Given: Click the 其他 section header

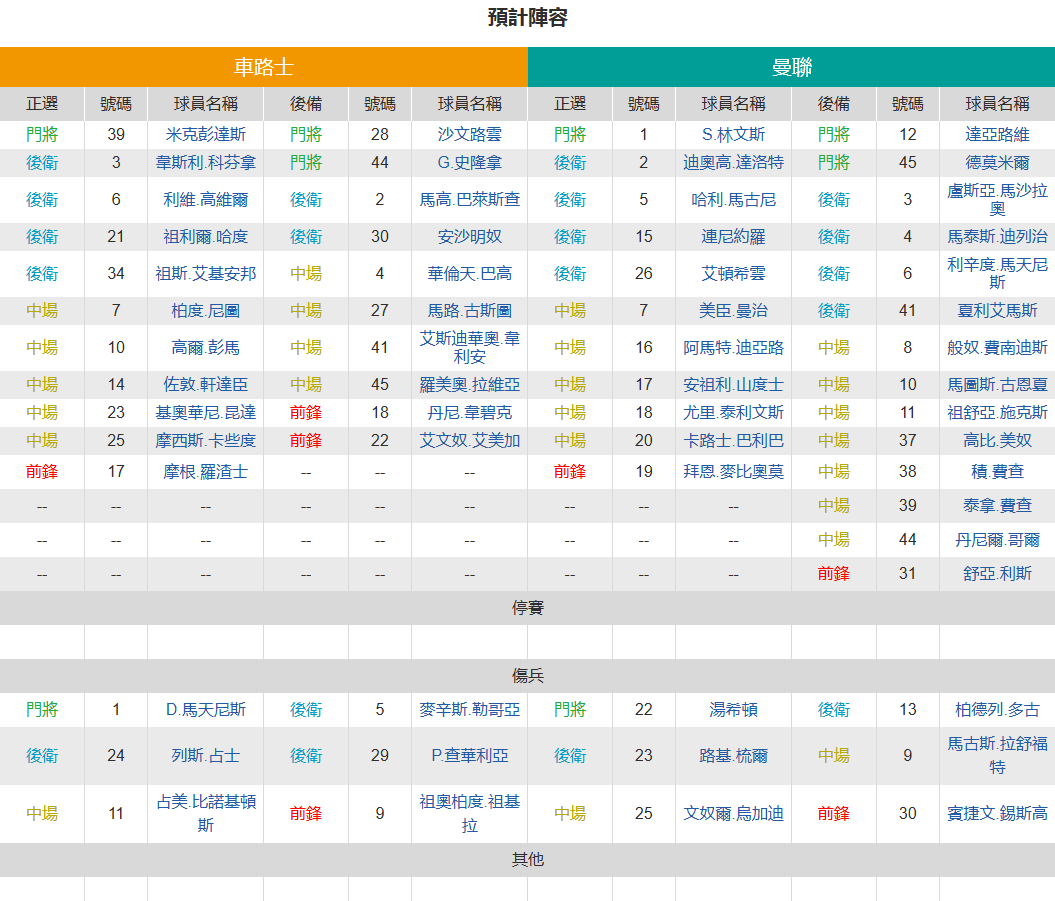Looking at the screenshot, I should (x=528, y=859).
